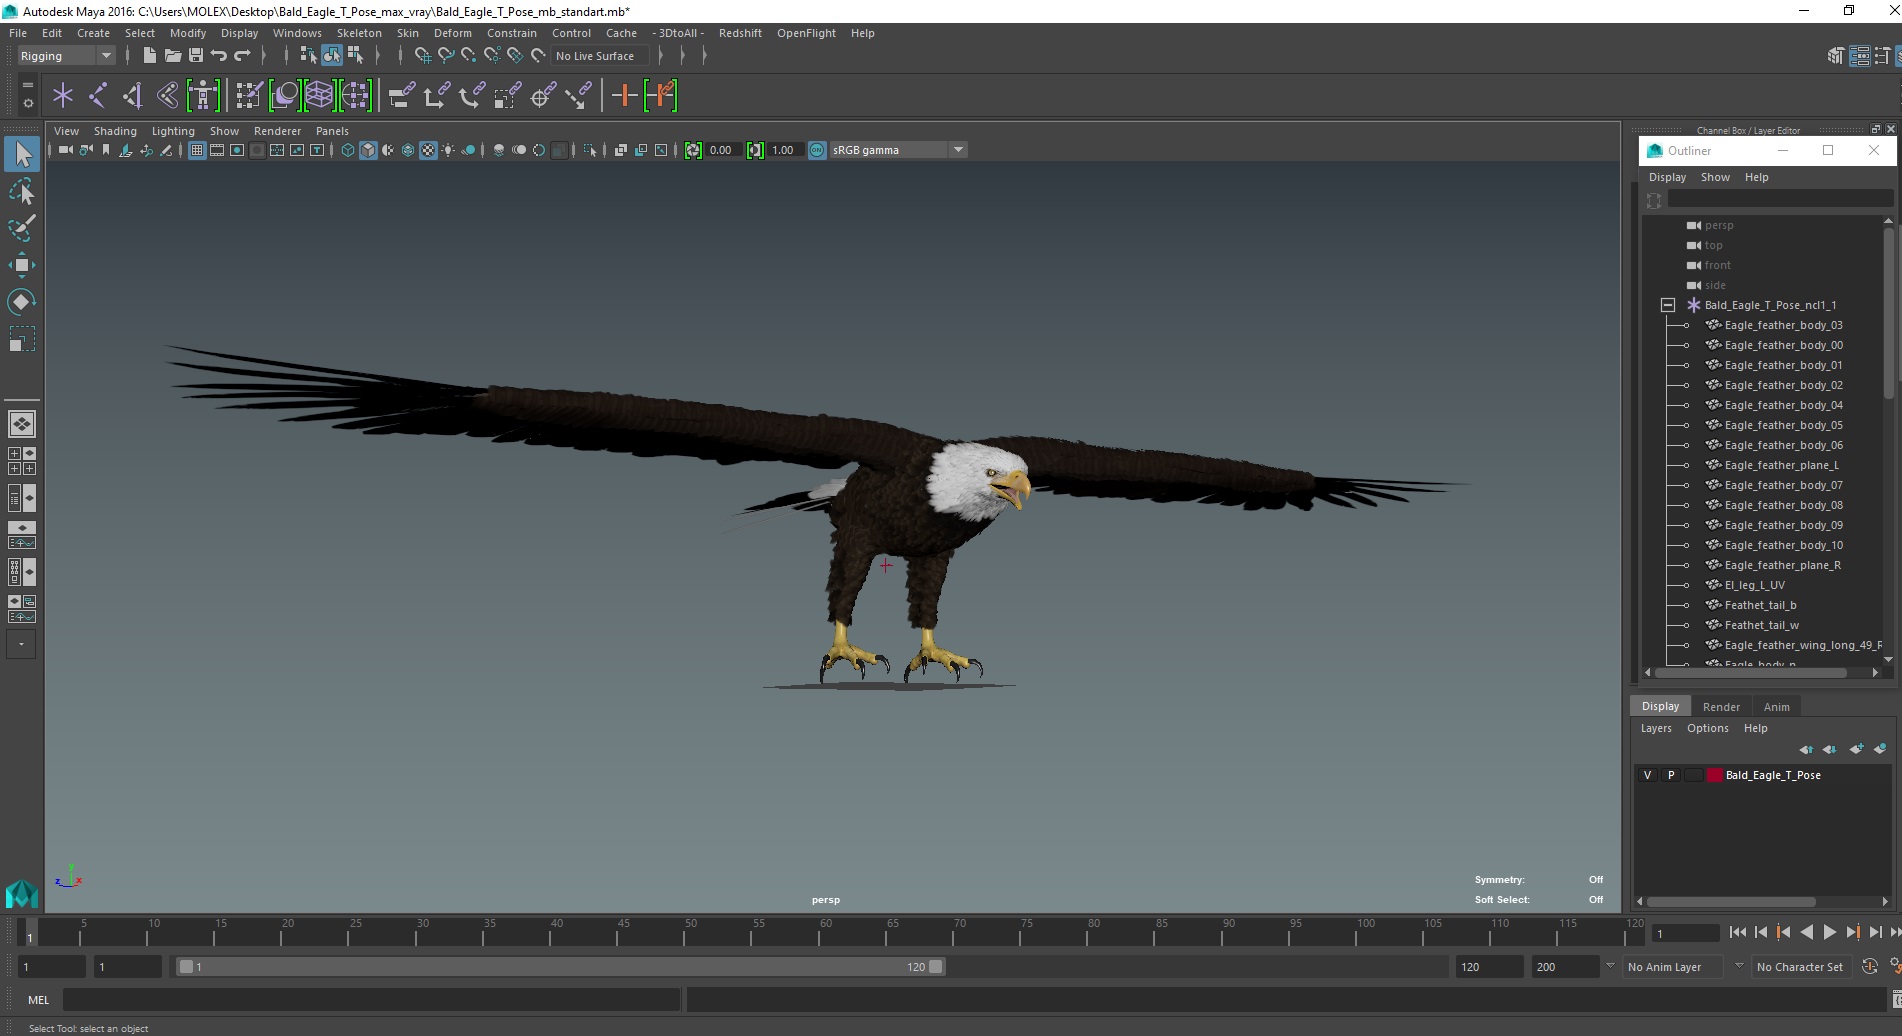Click the New Scene icon
The width and height of the screenshot is (1902, 1036).
coord(149,56)
